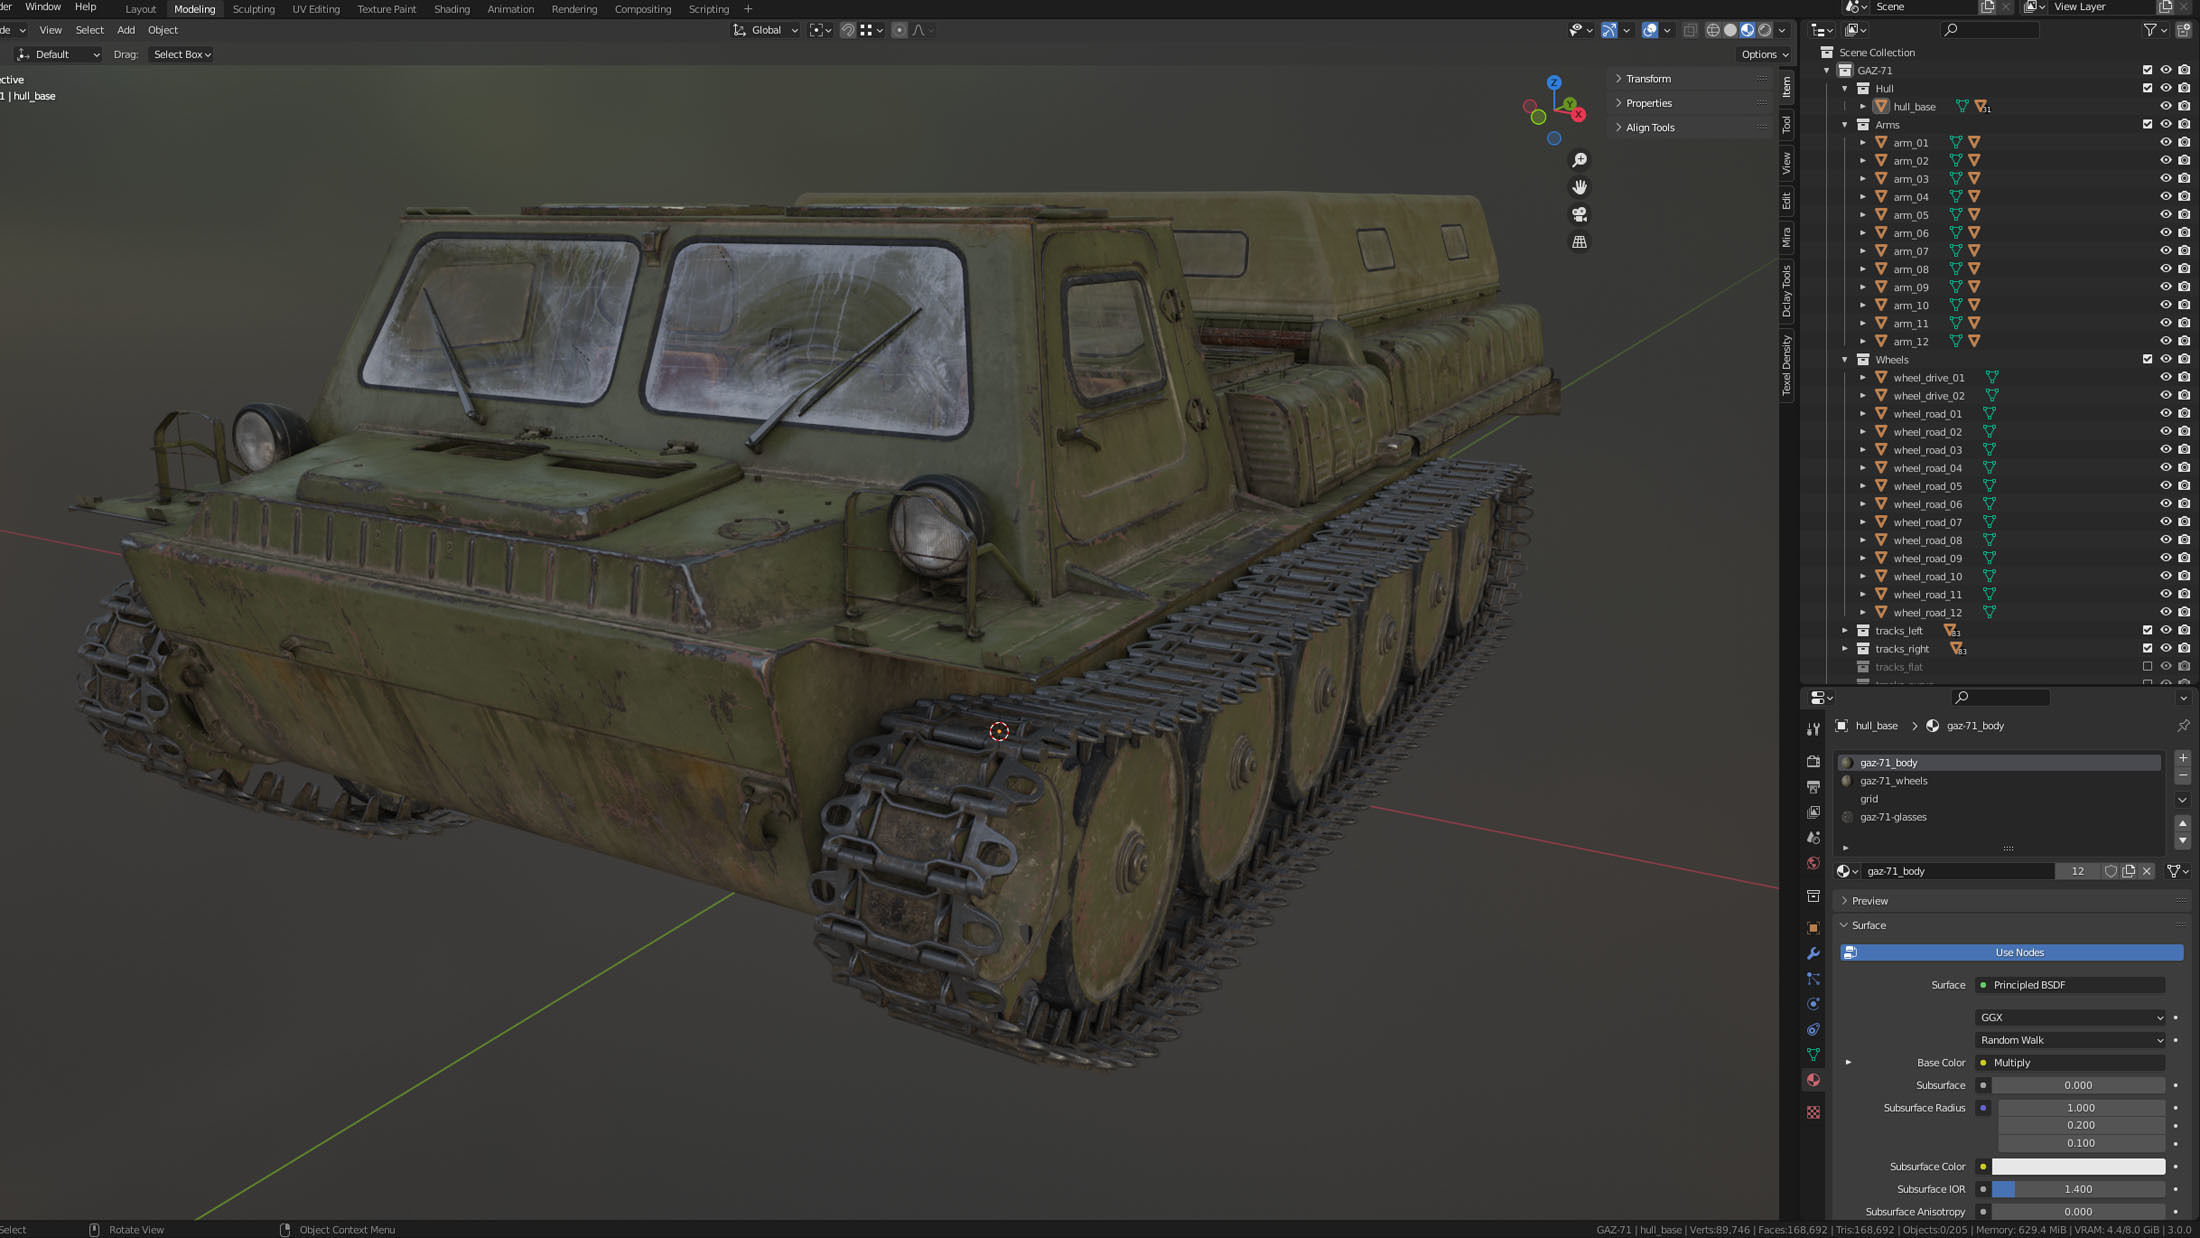Screen dimensions: 2200x1238
Task: Switch perspective/orthographic grid icon
Action: click(x=1579, y=242)
